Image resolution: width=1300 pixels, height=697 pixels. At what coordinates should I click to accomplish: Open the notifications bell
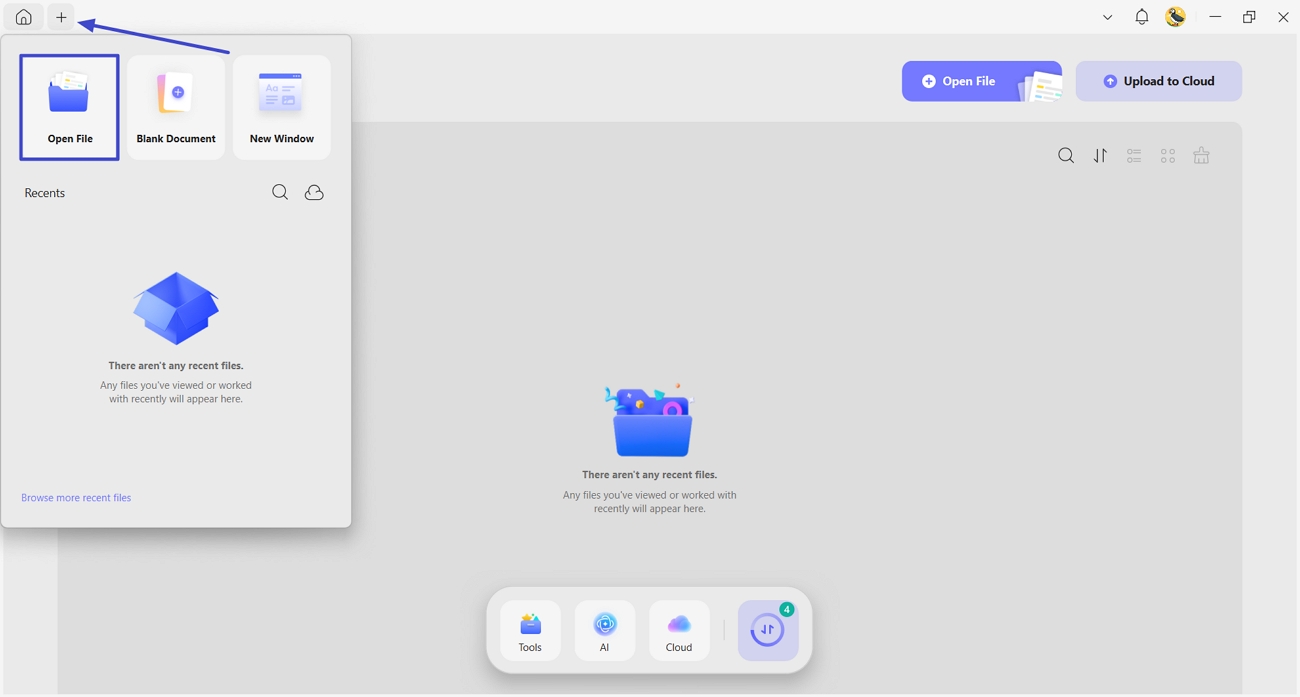pos(1141,17)
